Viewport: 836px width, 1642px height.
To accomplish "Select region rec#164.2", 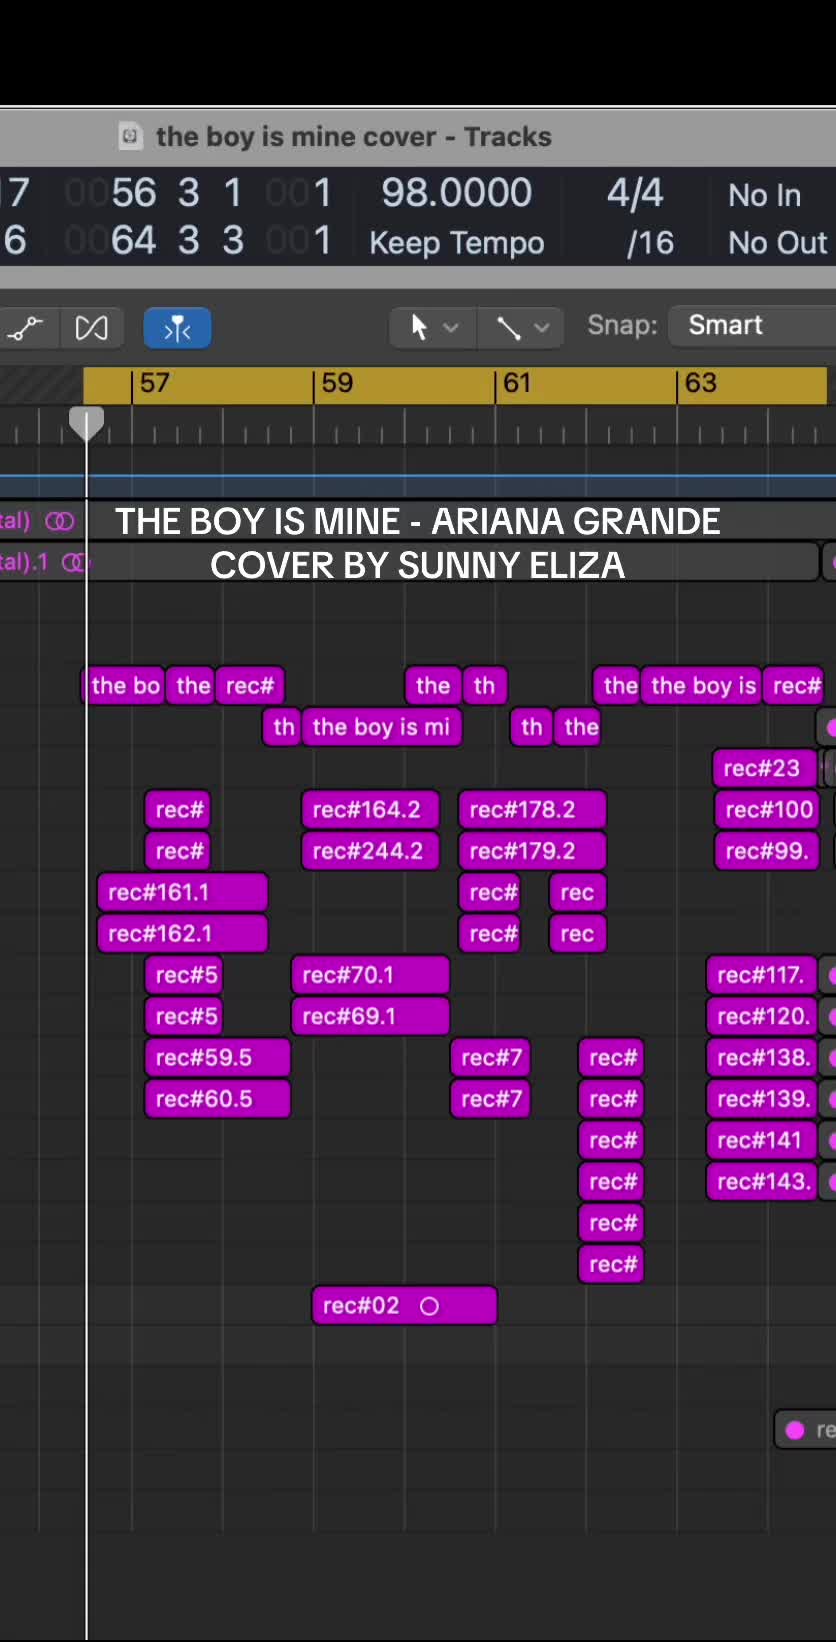I will click(370, 810).
